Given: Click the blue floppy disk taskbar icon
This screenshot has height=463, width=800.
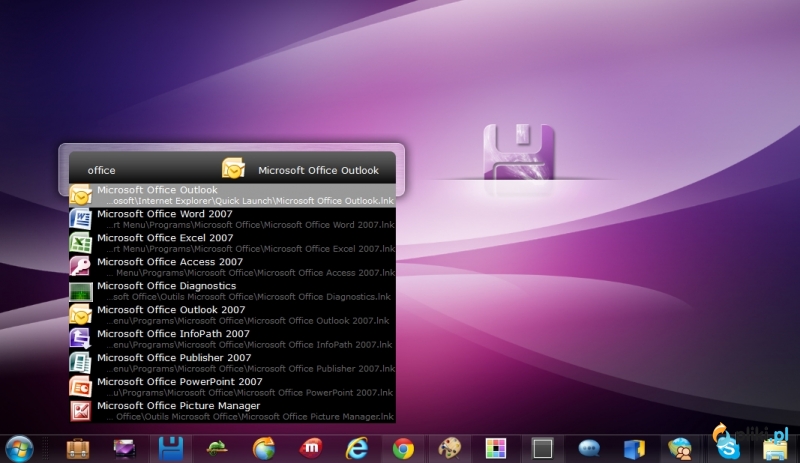Looking at the screenshot, I should click(x=171, y=449).
